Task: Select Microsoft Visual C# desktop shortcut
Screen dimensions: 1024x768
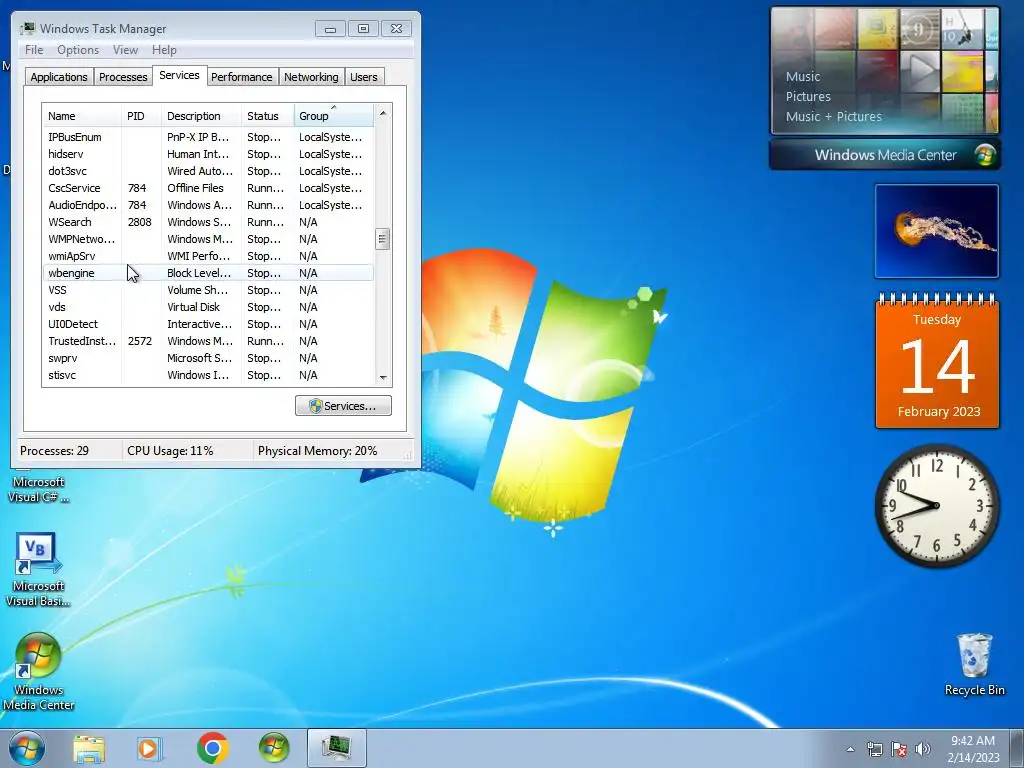Action: tap(38, 488)
